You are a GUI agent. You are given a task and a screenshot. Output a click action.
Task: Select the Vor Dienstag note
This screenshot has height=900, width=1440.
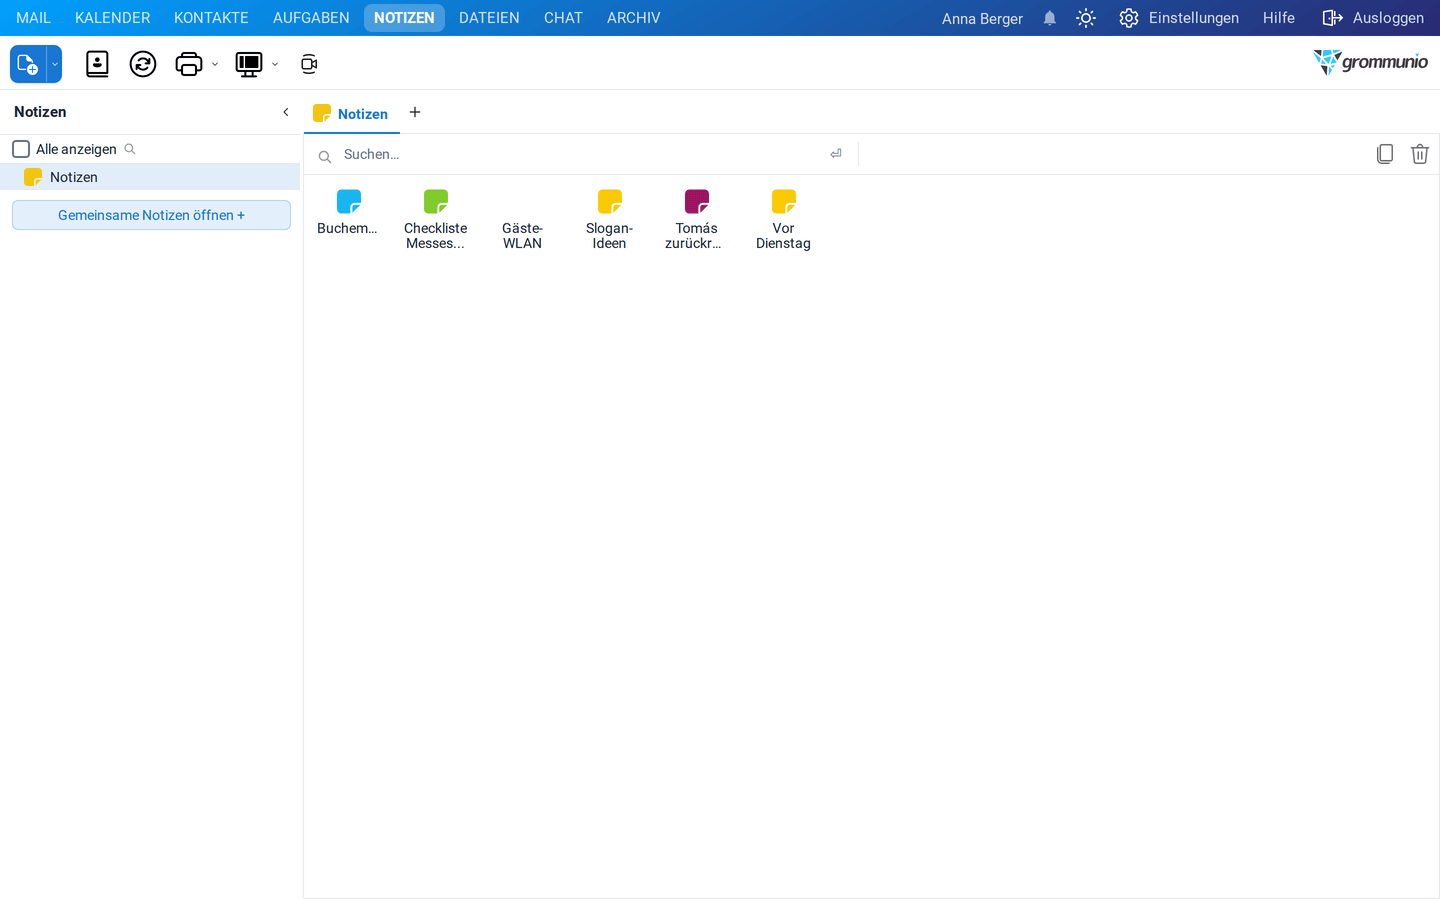pyautogui.click(x=783, y=220)
